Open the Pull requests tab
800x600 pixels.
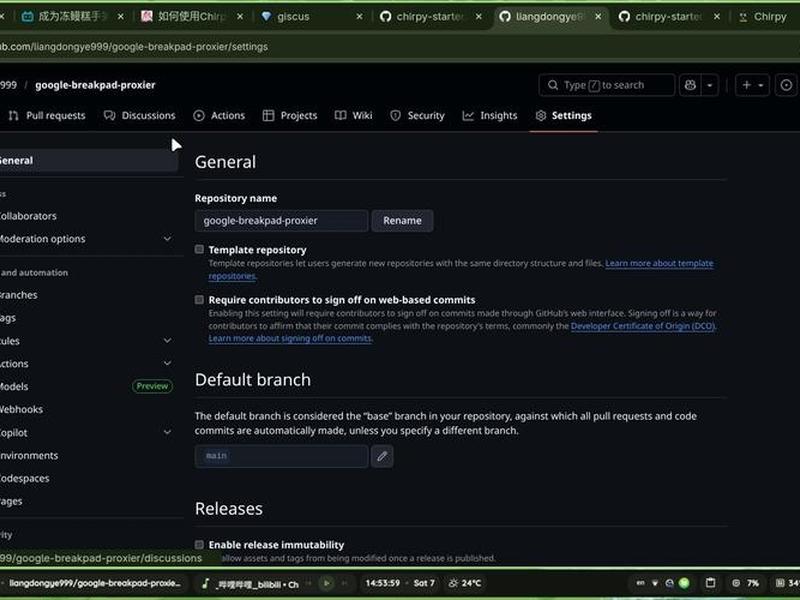pyautogui.click(x=47, y=116)
